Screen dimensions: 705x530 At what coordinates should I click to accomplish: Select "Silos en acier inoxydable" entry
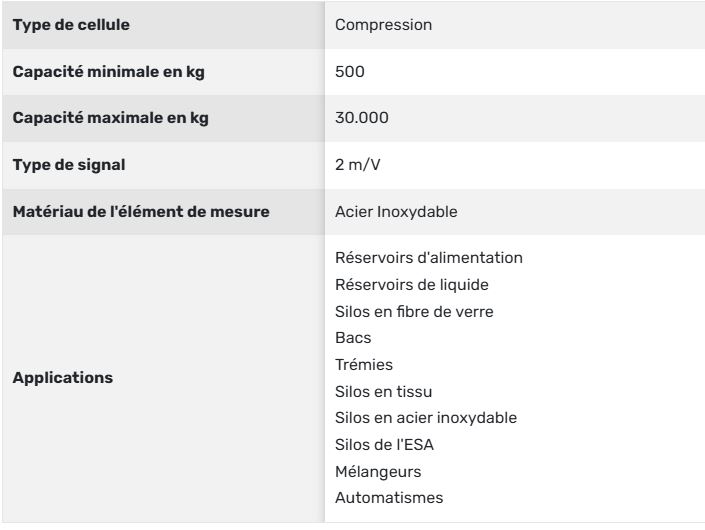(x=426, y=418)
